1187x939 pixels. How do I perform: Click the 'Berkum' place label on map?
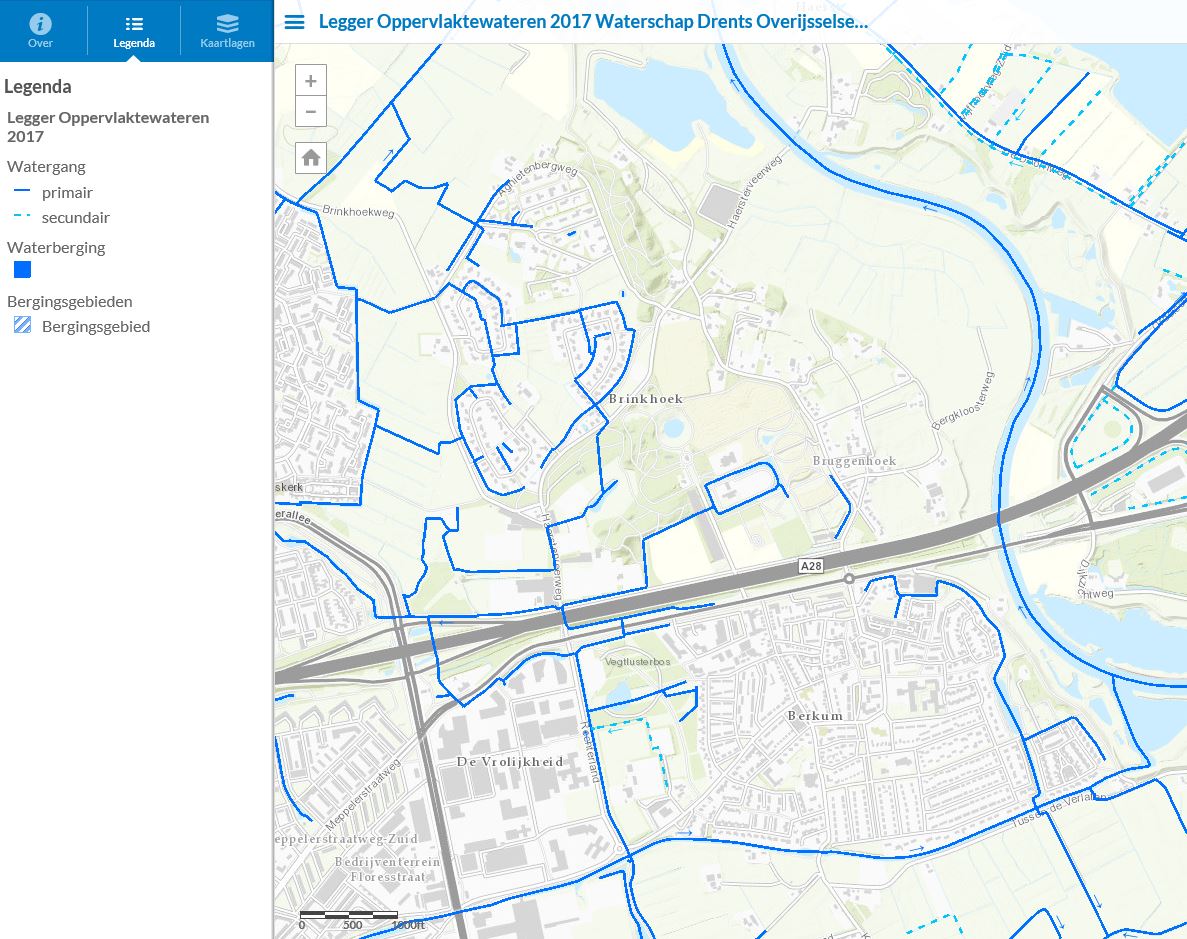tap(815, 716)
